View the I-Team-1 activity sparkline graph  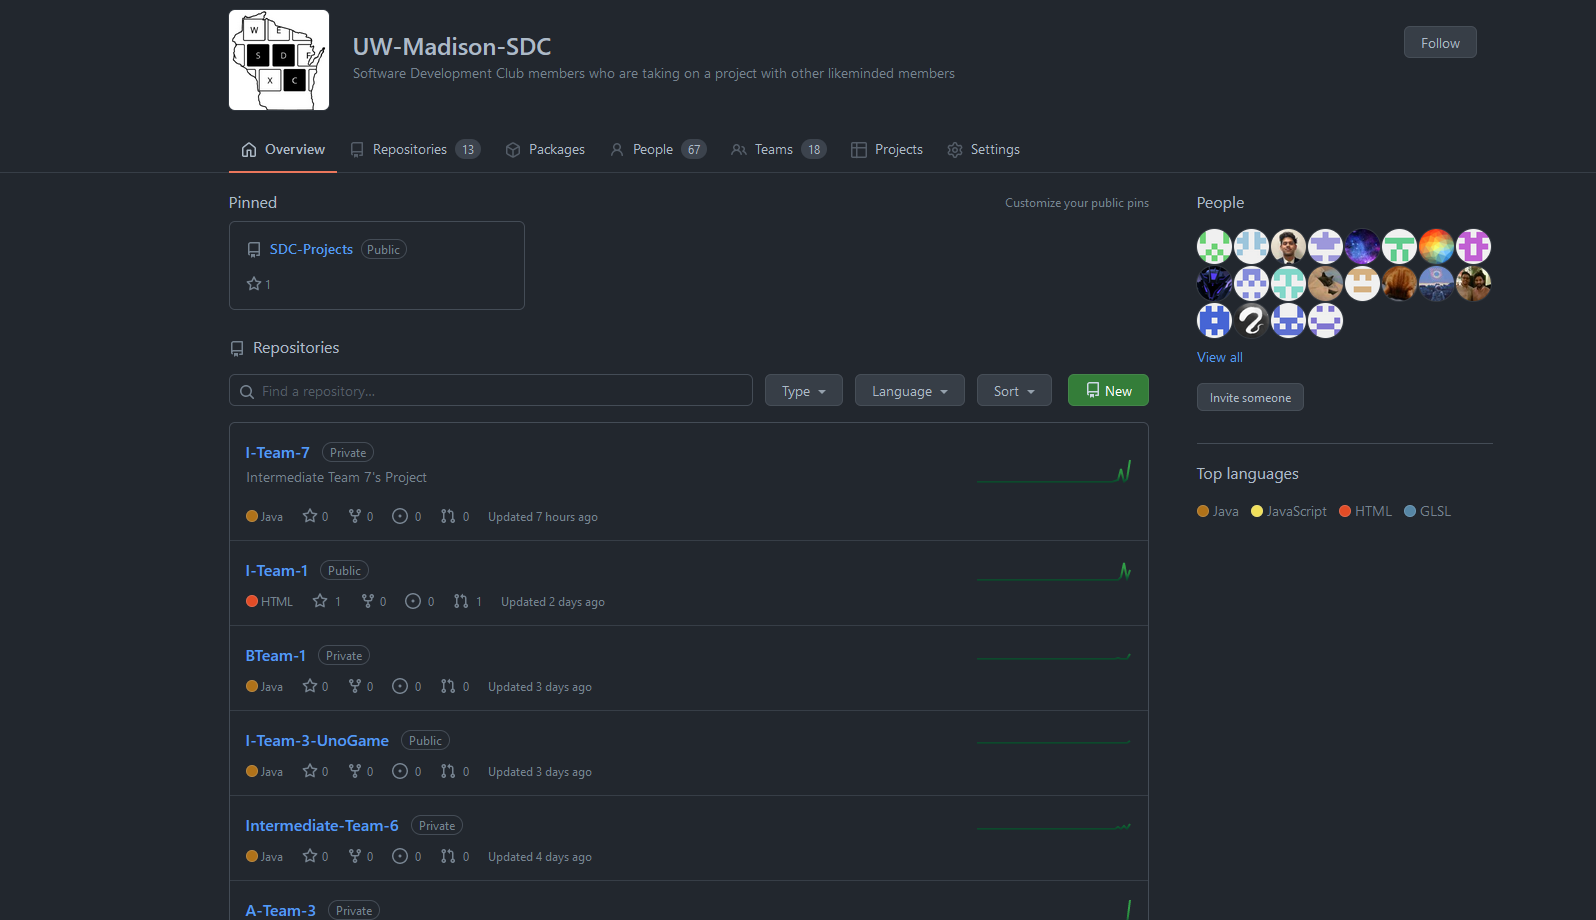[x=1054, y=571]
